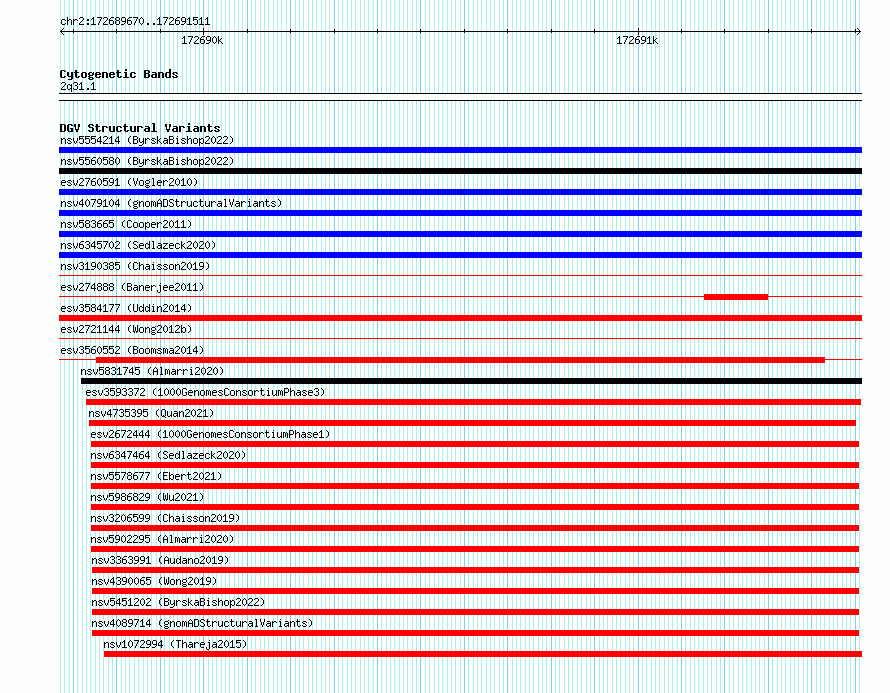Click the Cytogenetic Bands track title
Image resolution: width=890 pixels, height=693 pixels.
tap(119, 74)
